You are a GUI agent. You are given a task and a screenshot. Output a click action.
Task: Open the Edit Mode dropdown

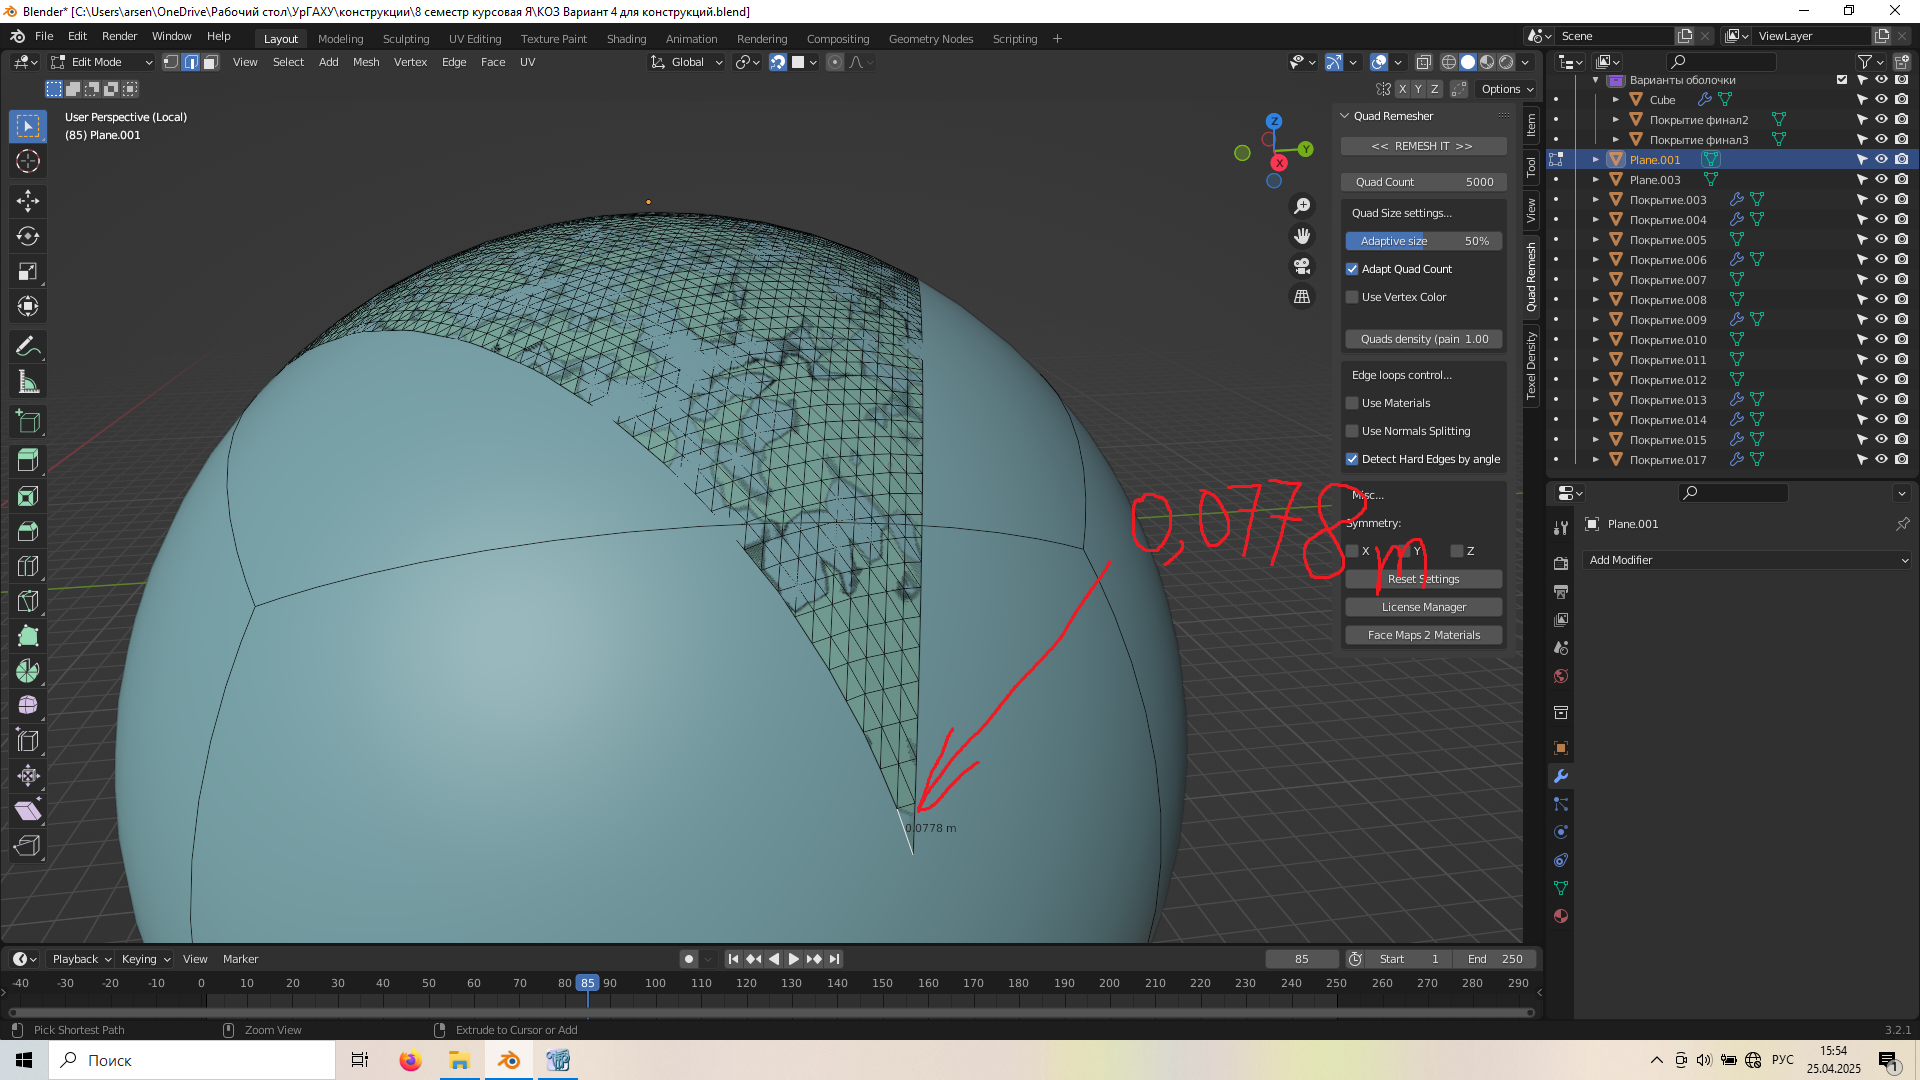(x=101, y=62)
